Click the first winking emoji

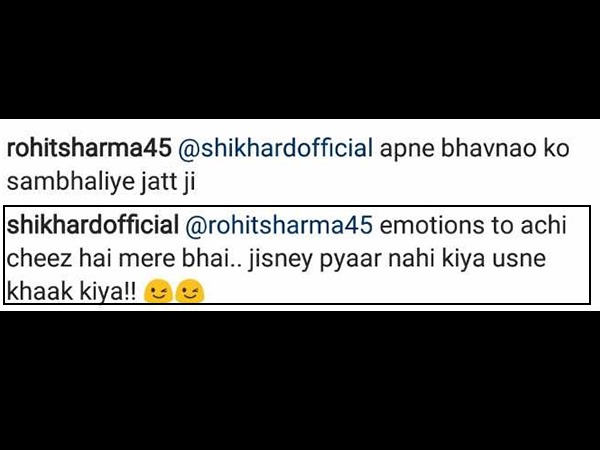click(157, 292)
